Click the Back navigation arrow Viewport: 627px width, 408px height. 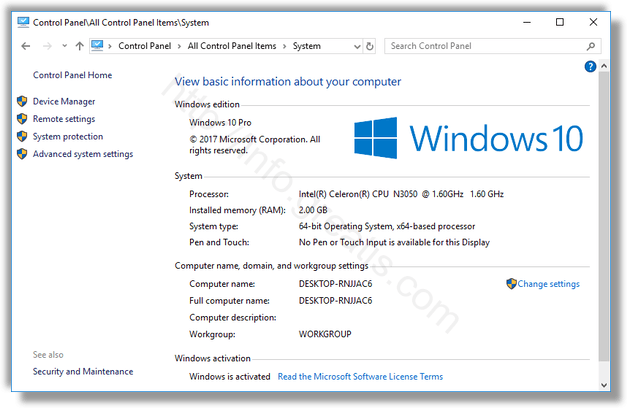[26, 46]
